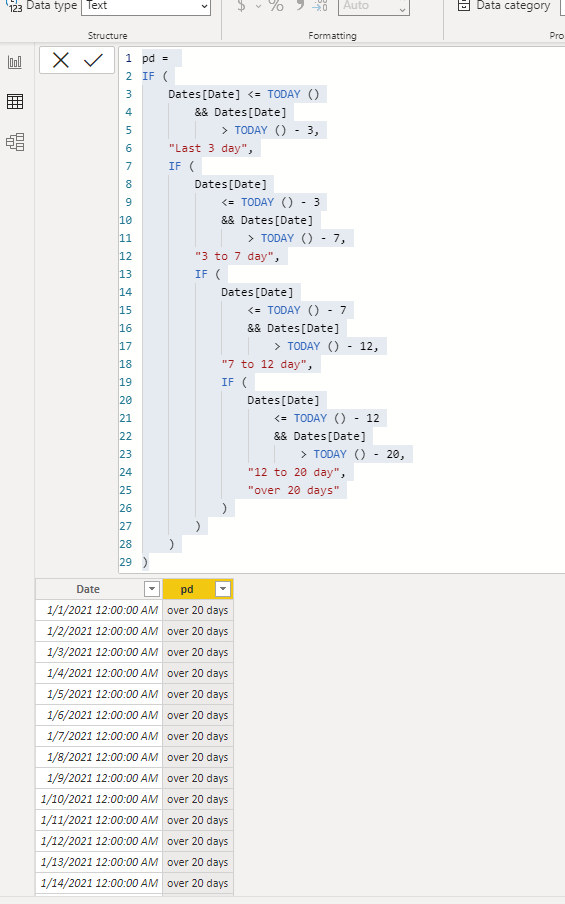565x904 pixels.
Task: Open the Date column filter dropdown
Action: 152,589
